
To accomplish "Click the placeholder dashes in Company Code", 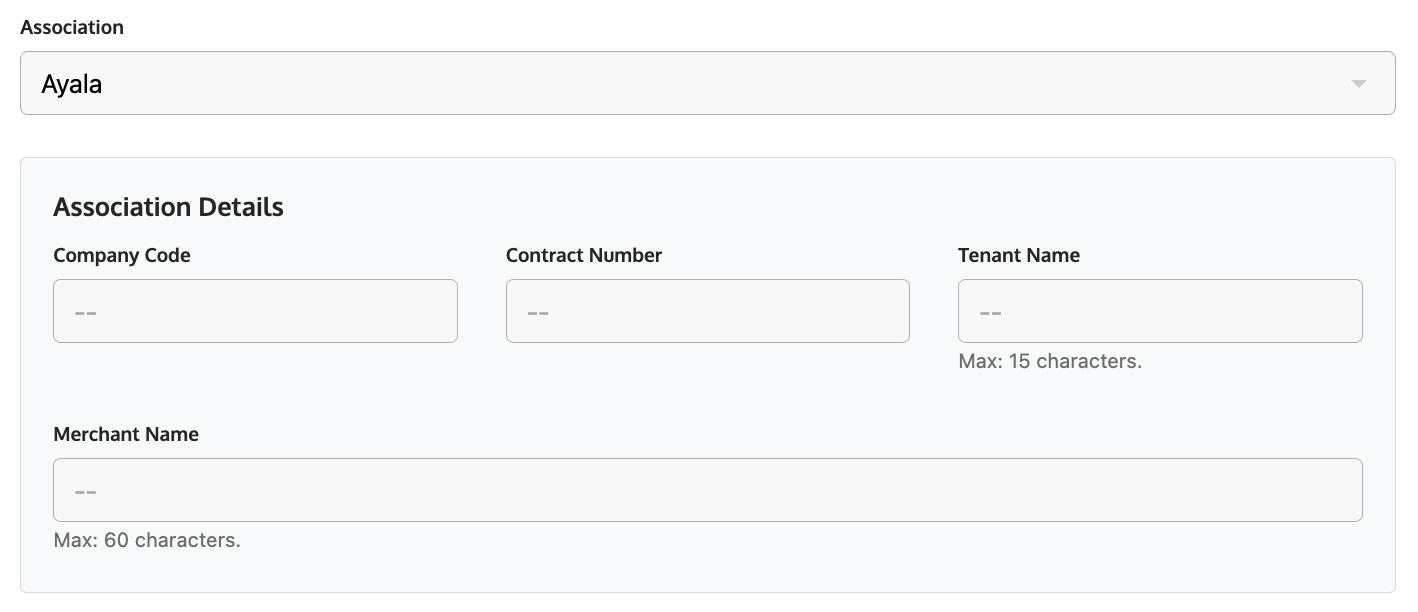I will 85,313.
